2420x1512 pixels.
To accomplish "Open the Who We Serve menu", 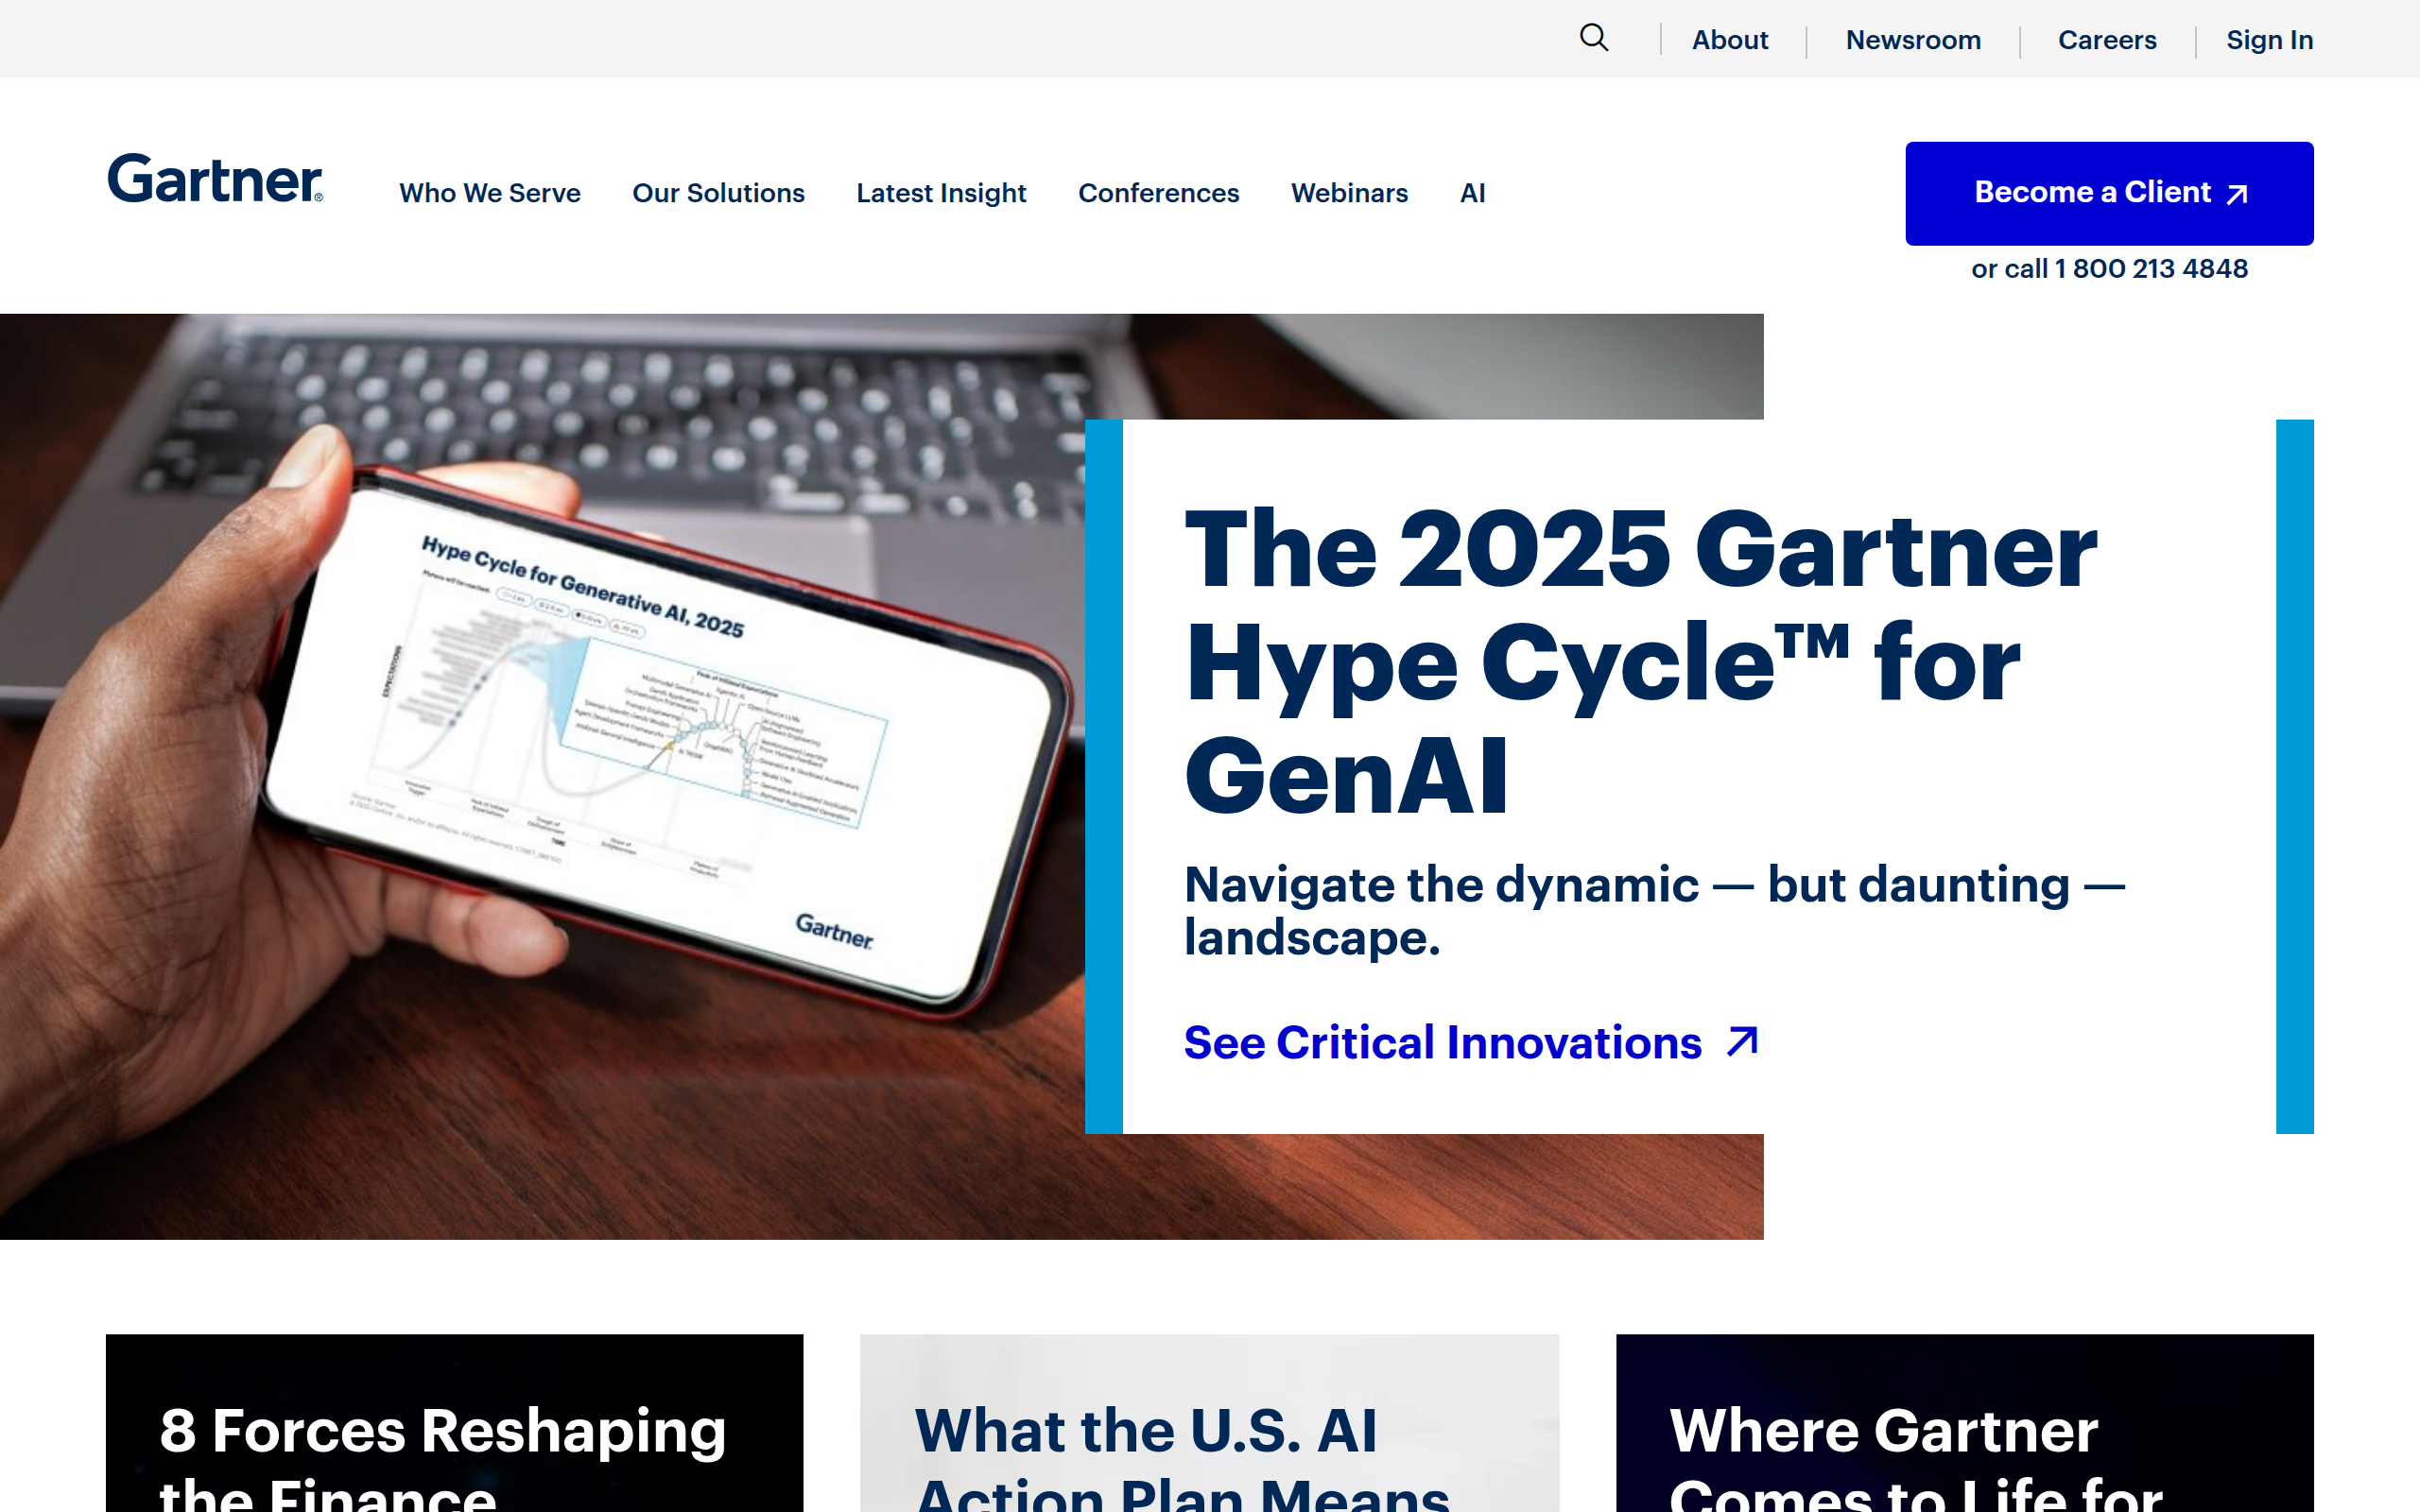I will point(490,193).
